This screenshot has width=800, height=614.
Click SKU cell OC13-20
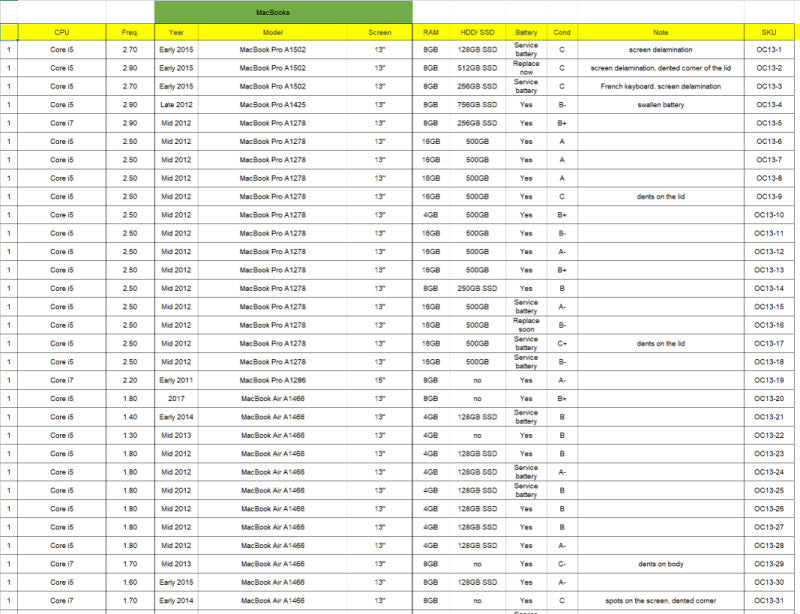click(769, 399)
